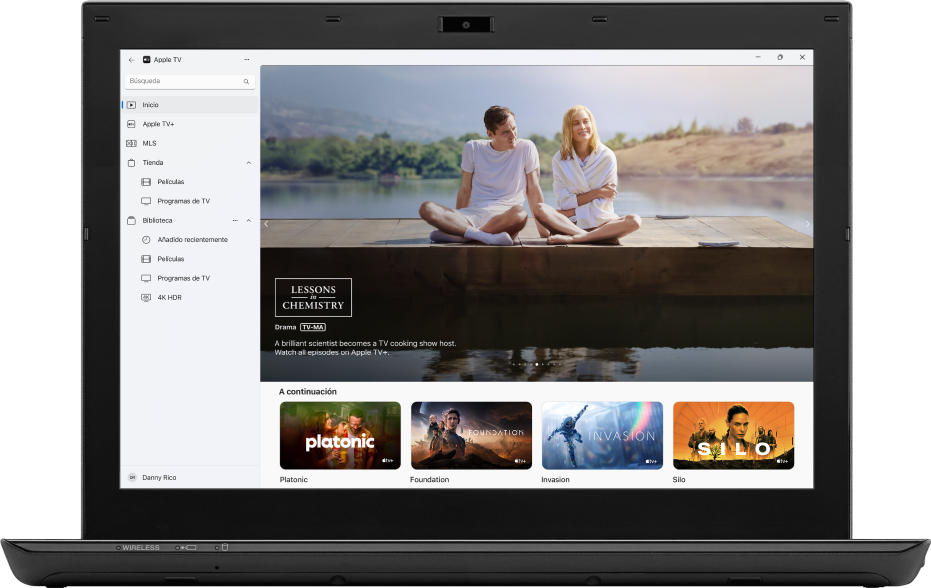Click the back arrow above the sidebar
This screenshot has height=588, width=931.
click(131, 59)
